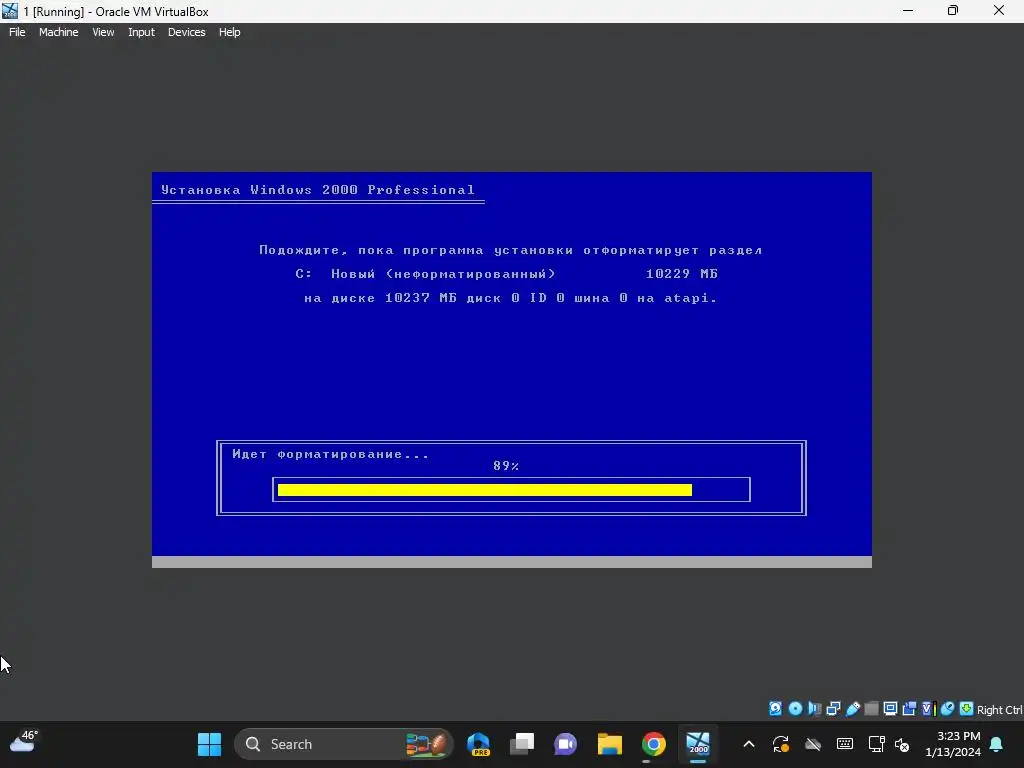Click the 10229 МБ partition size text
The width and height of the screenshot is (1024, 768).
point(682,274)
